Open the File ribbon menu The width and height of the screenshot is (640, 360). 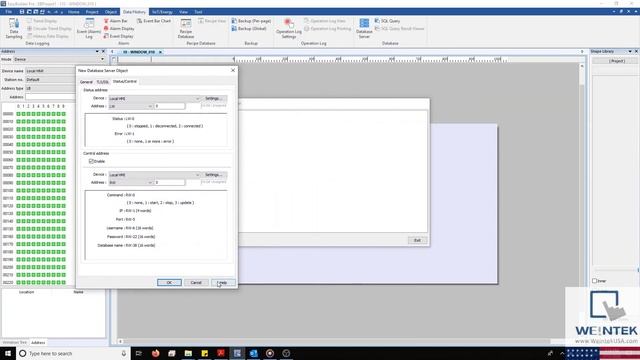click(x=9, y=12)
